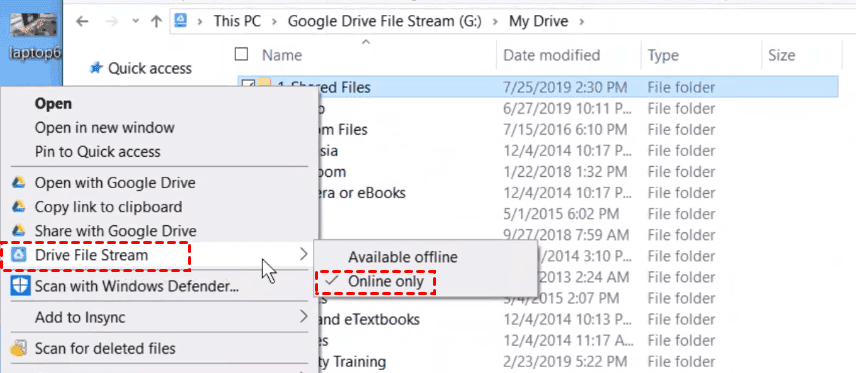The width and height of the screenshot is (856, 373).
Task: Expand "Add to Insync" submenu arrow
Action: point(304,316)
